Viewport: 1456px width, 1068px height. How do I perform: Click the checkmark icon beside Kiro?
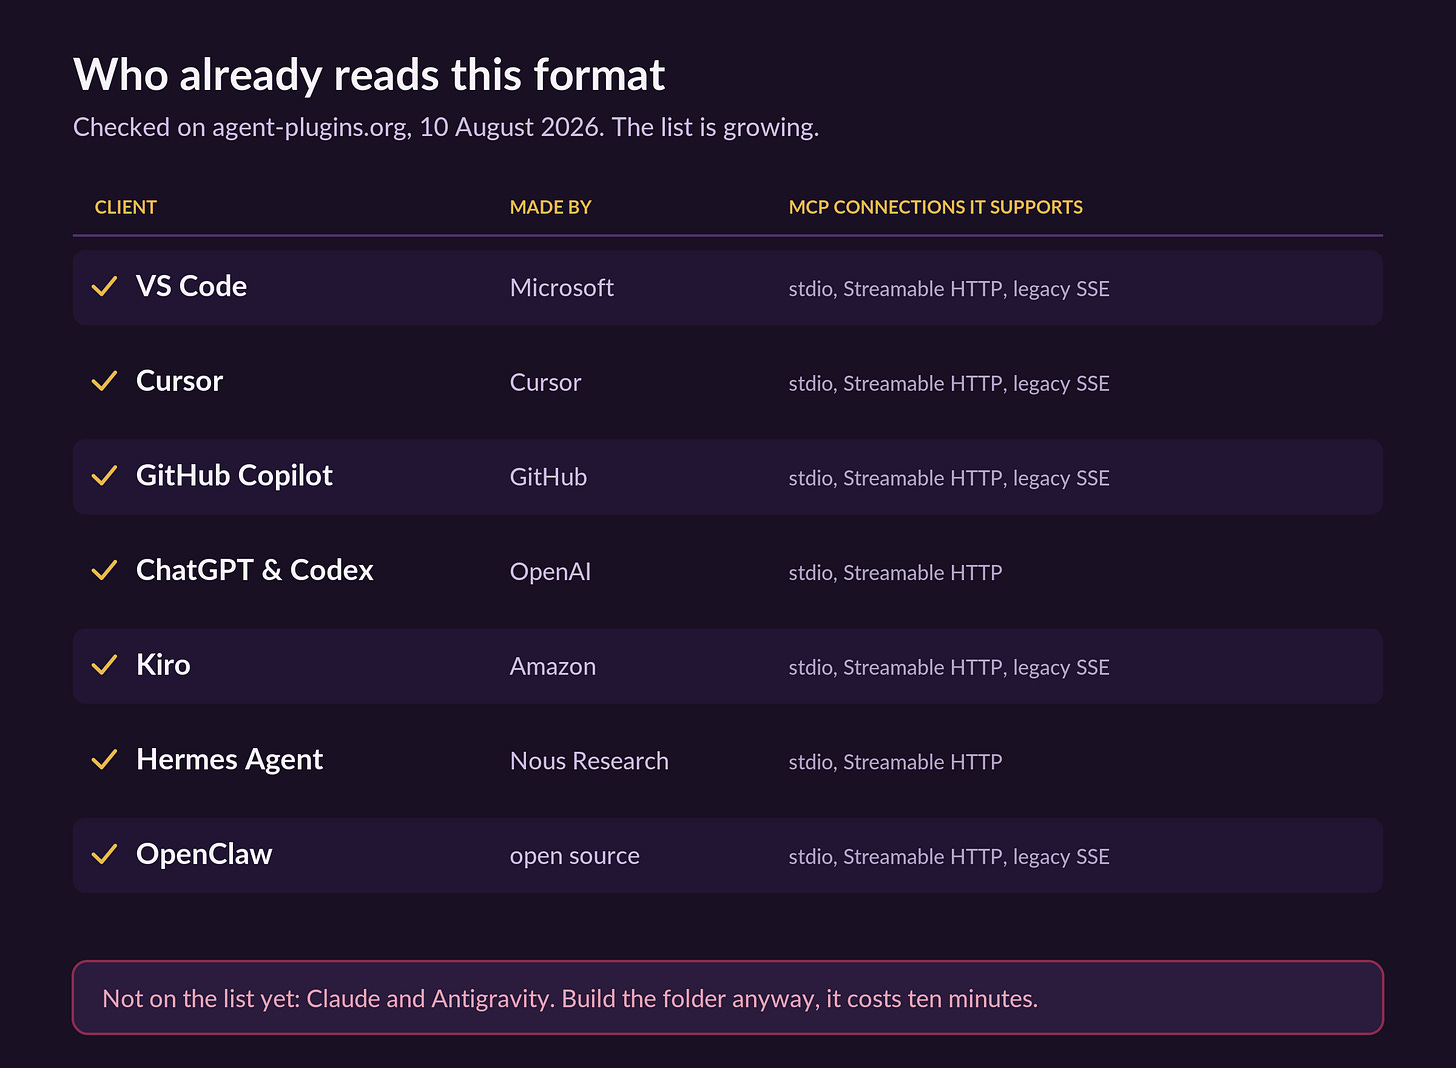pyautogui.click(x=104, y=666)
